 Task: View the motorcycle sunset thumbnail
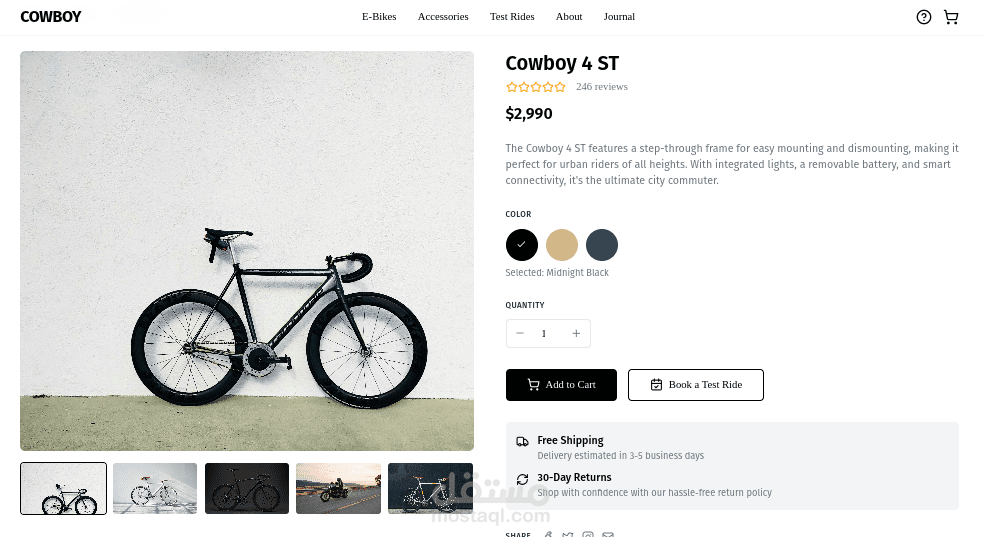pos(338,488)
